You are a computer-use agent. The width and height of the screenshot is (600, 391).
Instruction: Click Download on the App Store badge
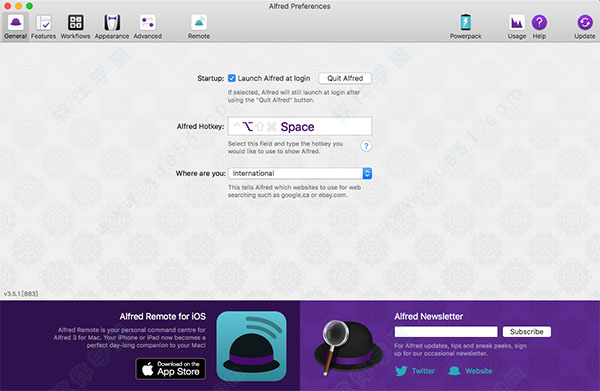click(171, 369)
